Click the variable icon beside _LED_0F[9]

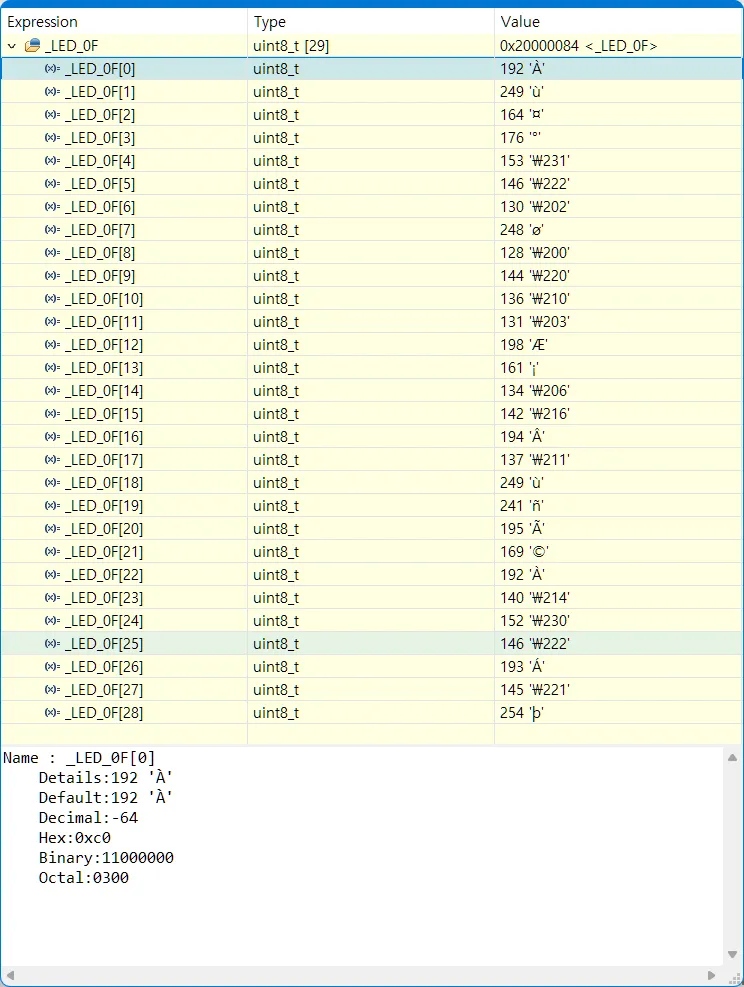coord(52,276)
